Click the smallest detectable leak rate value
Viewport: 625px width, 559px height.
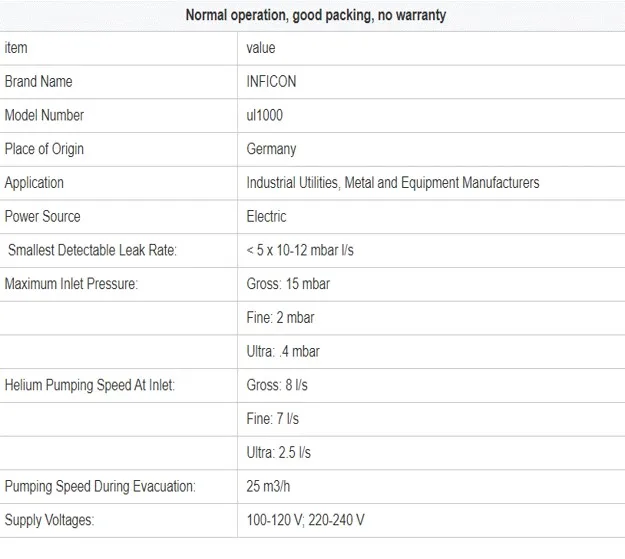click(300, 250)
